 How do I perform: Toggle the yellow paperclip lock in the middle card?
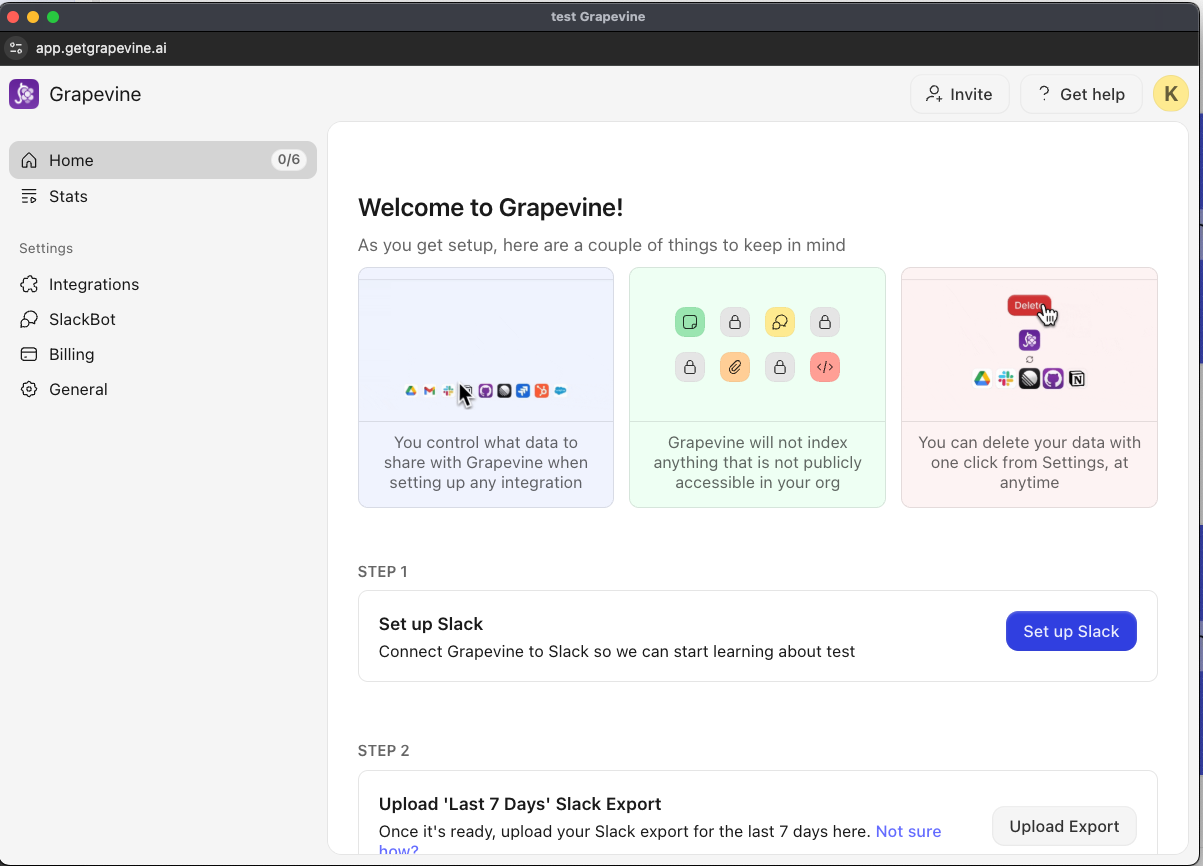[x=735, y=367]
